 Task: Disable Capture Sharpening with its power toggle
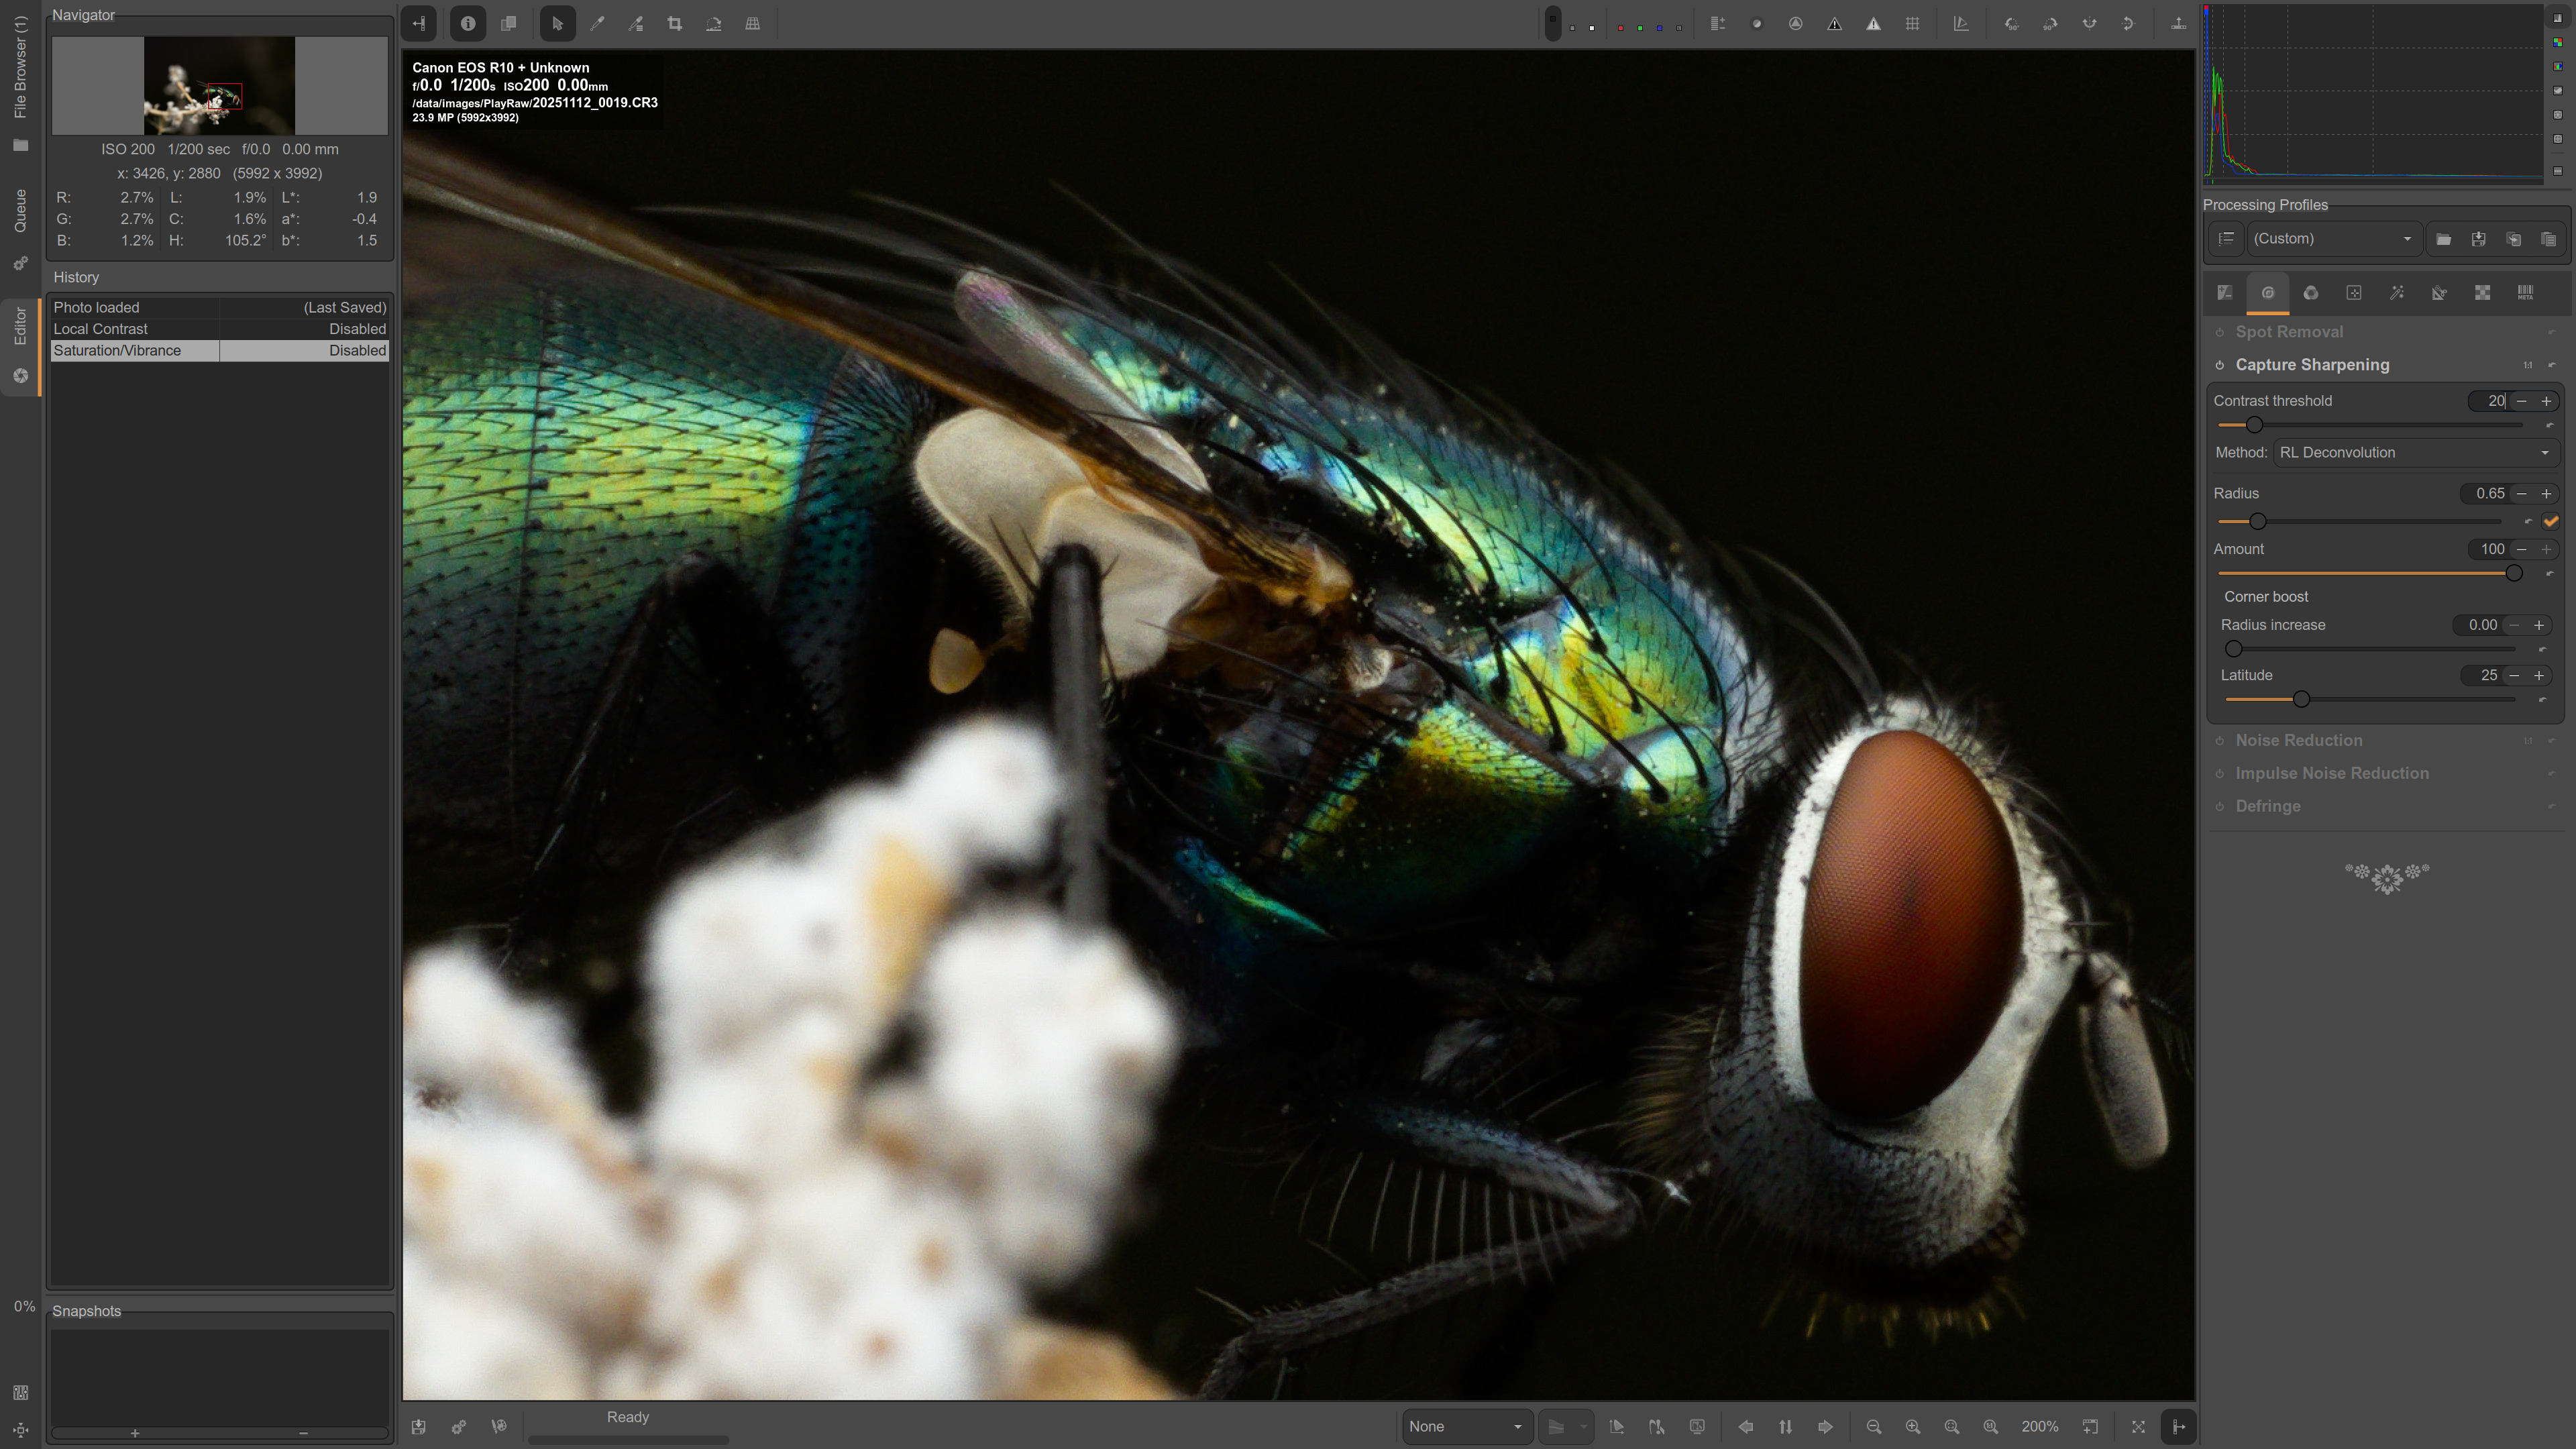click(2220, 365)
